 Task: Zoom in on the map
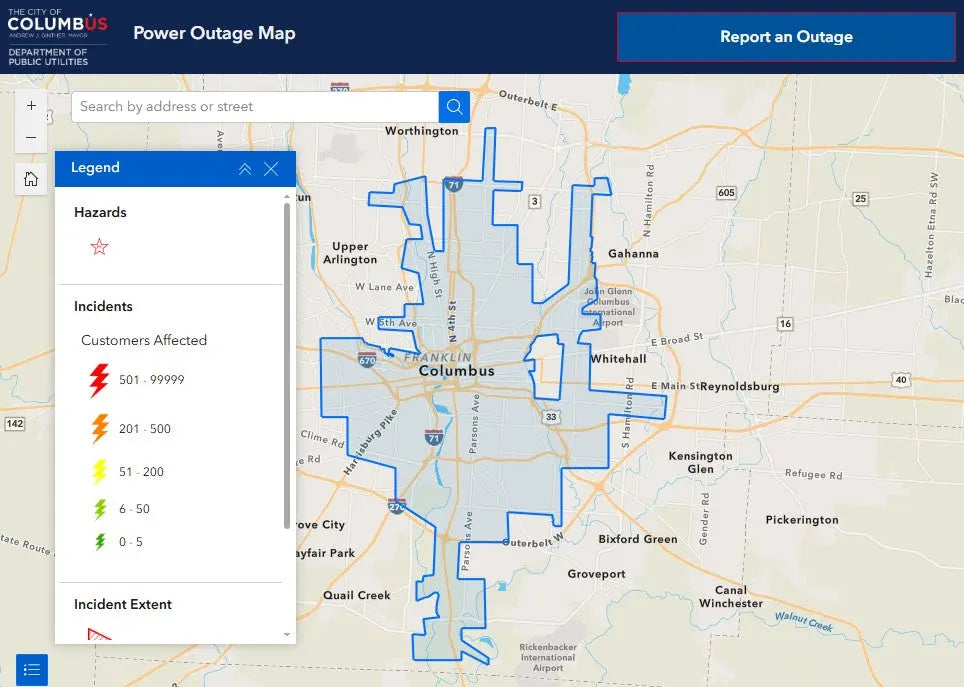click(x=31, y=106)
